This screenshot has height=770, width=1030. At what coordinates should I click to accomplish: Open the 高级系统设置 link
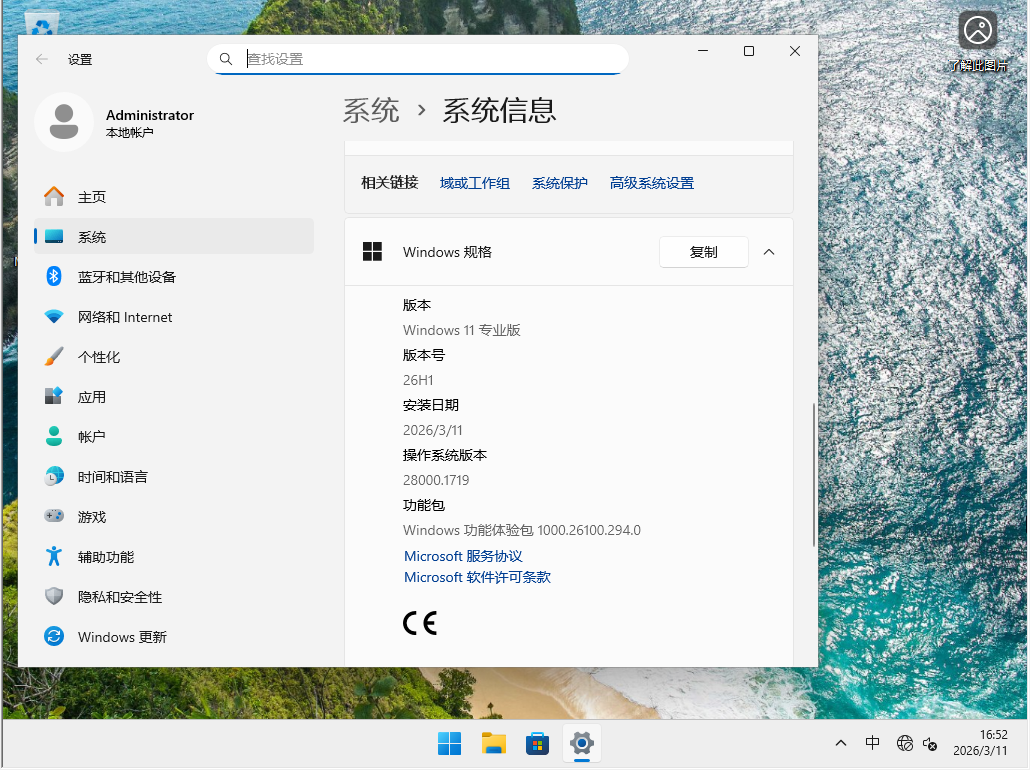pyautogui.click(x=651, y=183)
